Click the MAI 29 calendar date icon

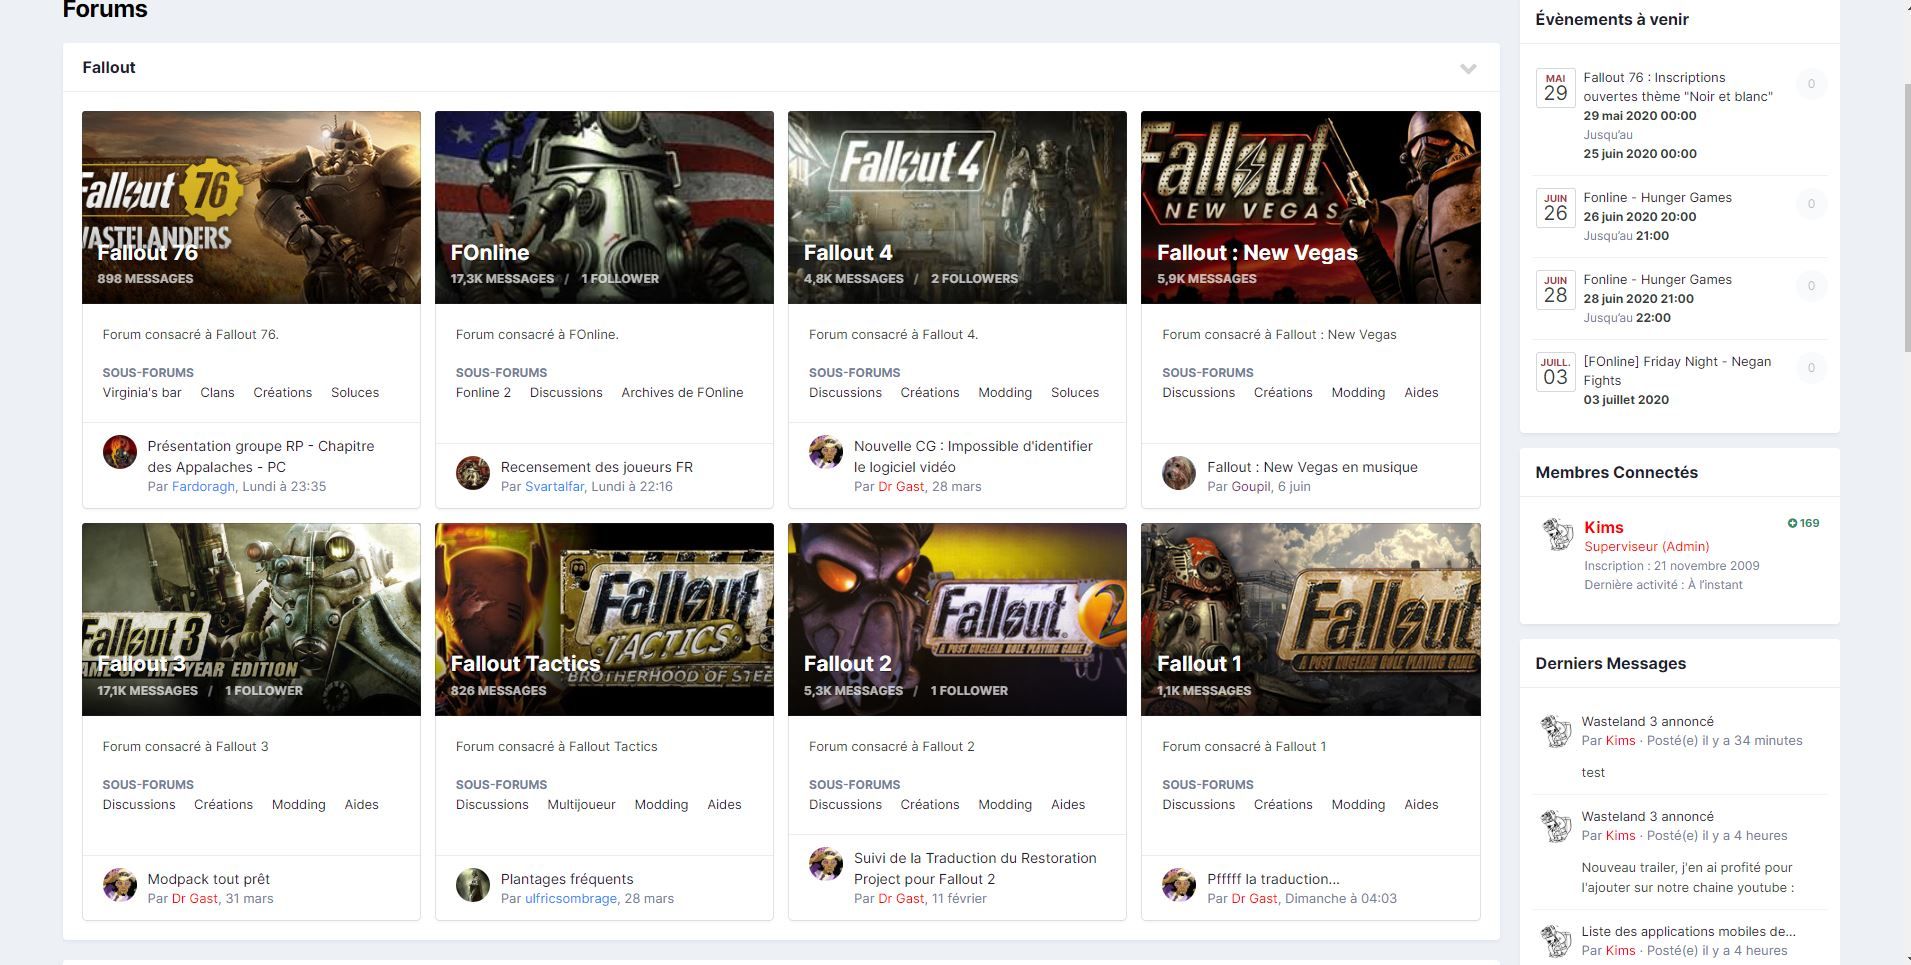pos(1555,88)
